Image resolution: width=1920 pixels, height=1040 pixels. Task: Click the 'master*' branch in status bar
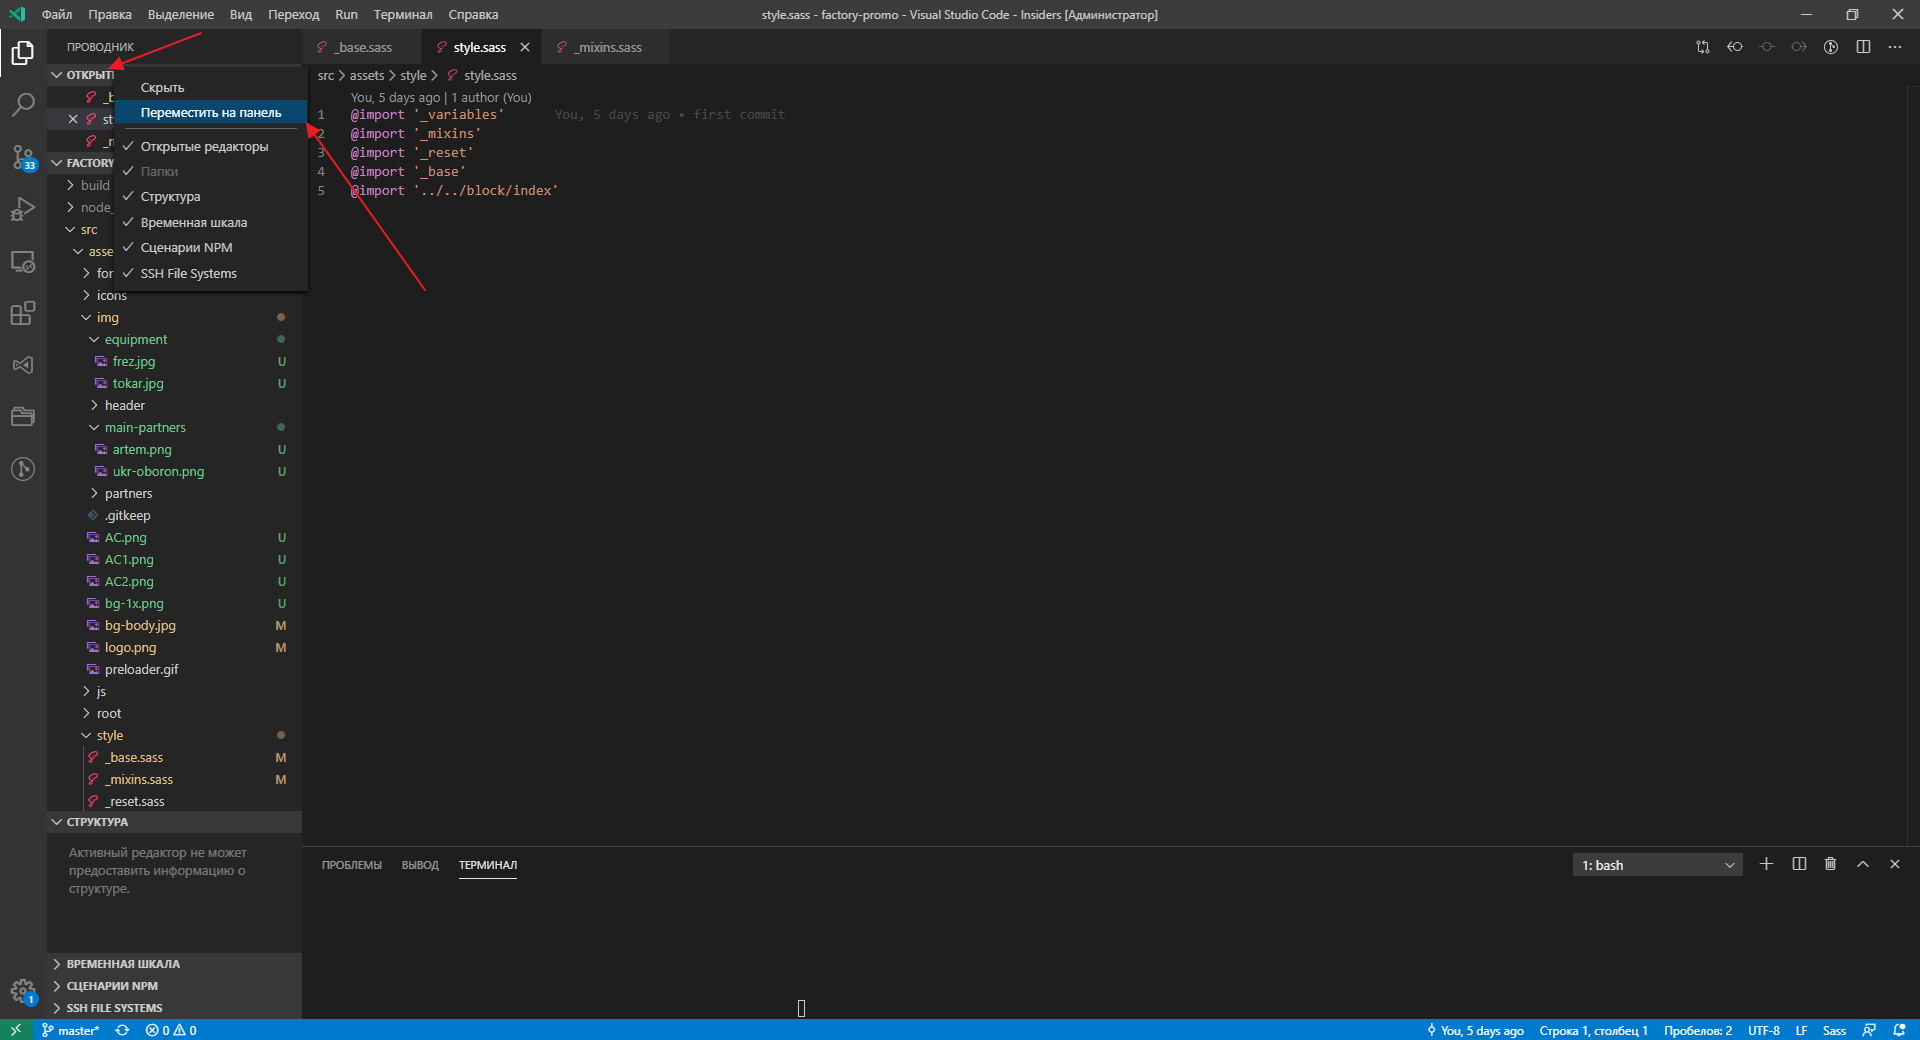(x=70, y=1030)
